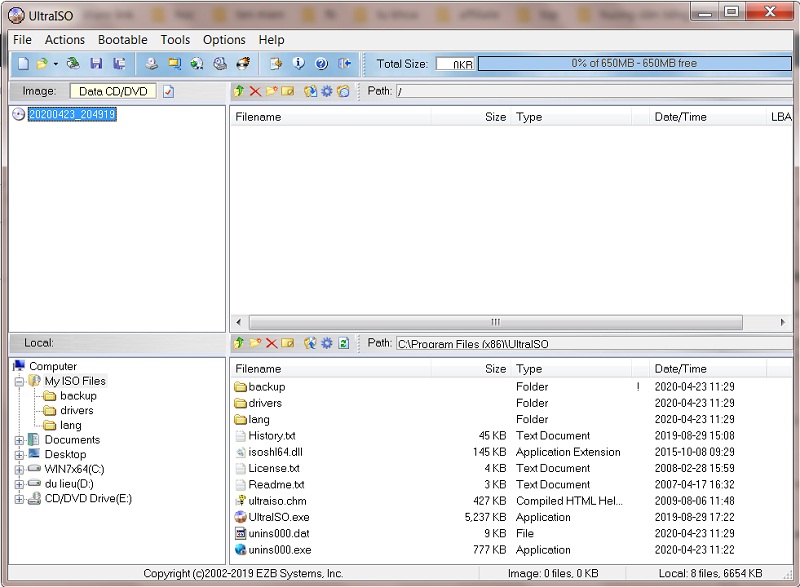Select the 20200423_204919 image root node
The width and height of the screenshot is (800, 587).
coord(72,114)
